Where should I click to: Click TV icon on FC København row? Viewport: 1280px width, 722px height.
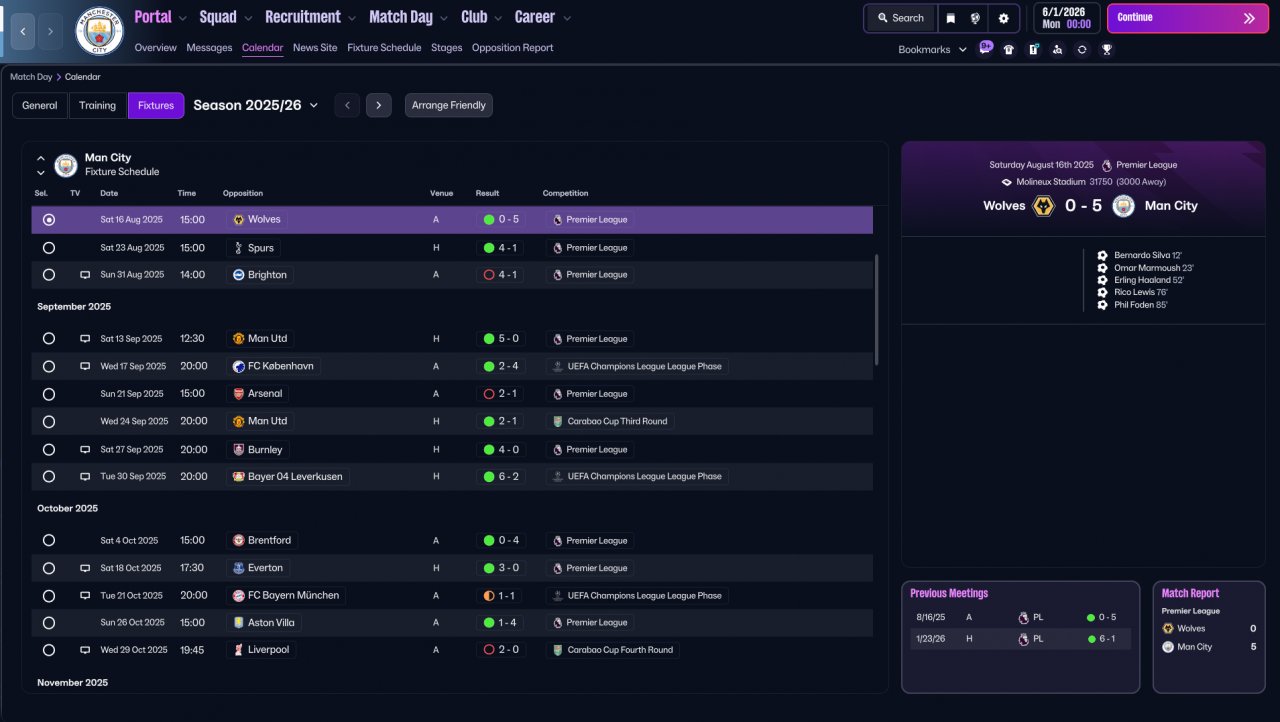[85, 367]
